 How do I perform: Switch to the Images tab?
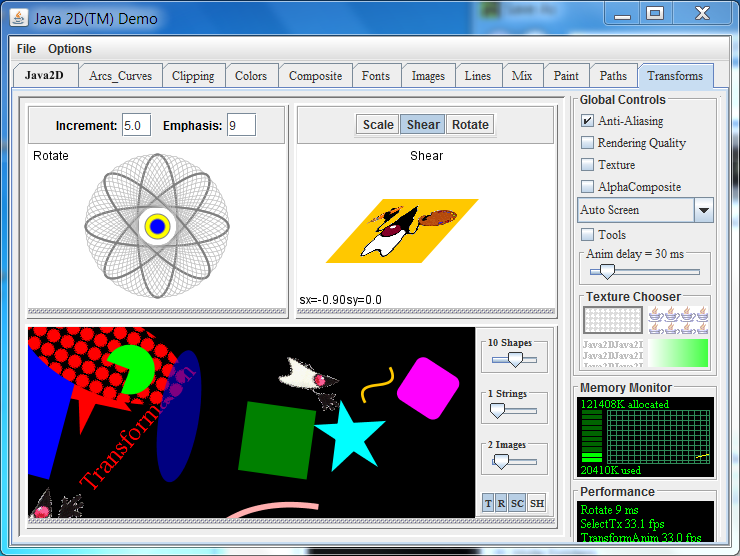428,76
